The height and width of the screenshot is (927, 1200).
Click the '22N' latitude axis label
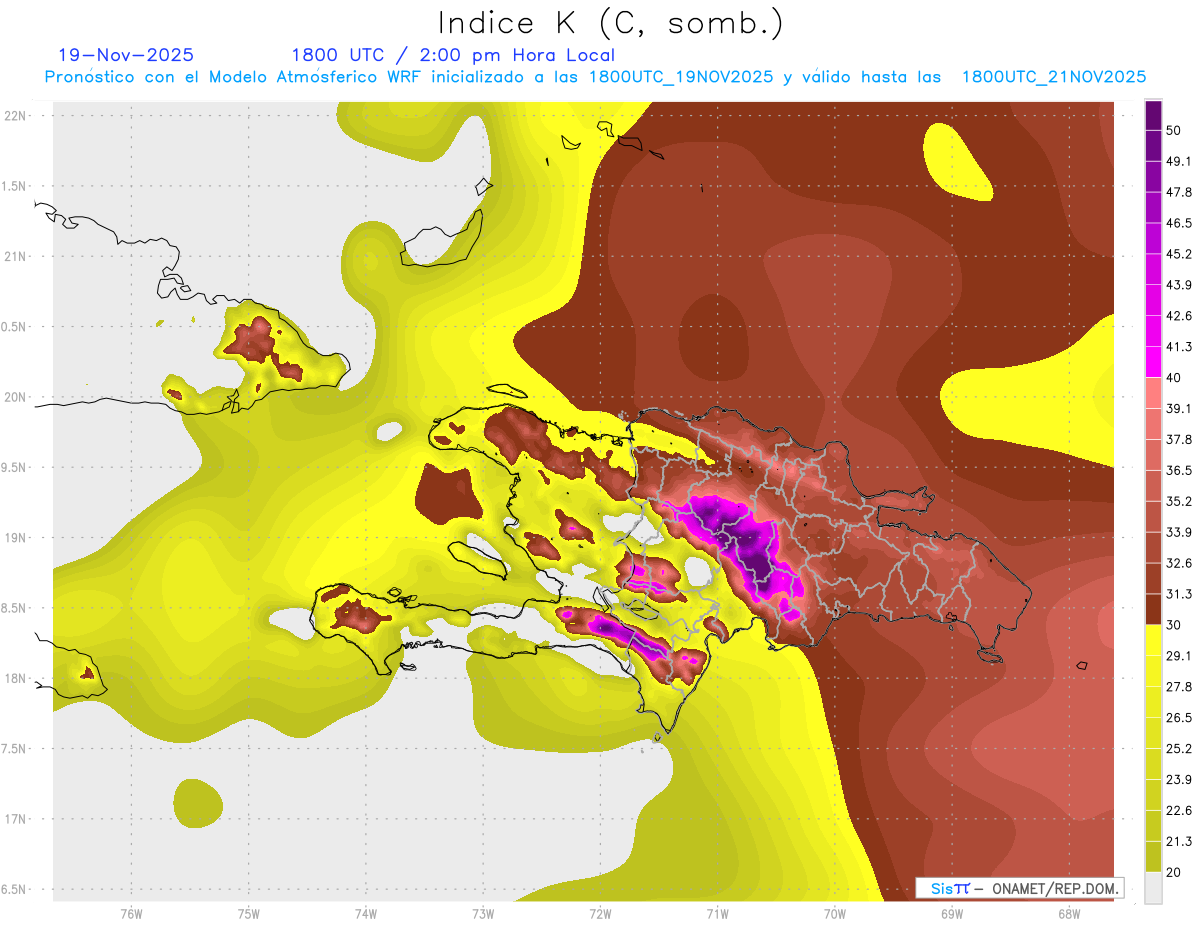(15, 116)
